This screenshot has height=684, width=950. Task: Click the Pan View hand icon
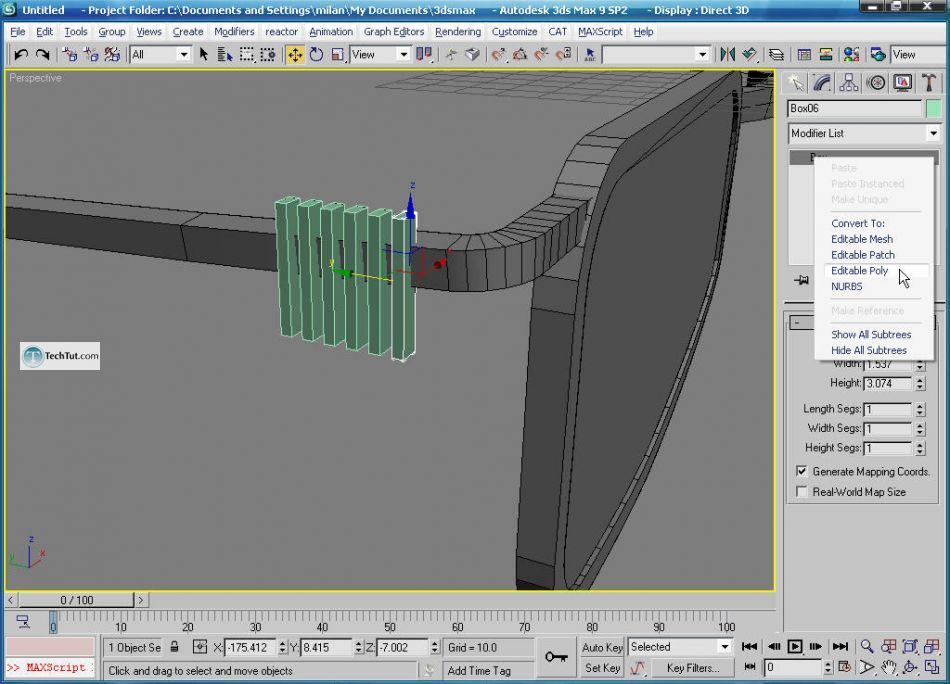pos(889,667)
